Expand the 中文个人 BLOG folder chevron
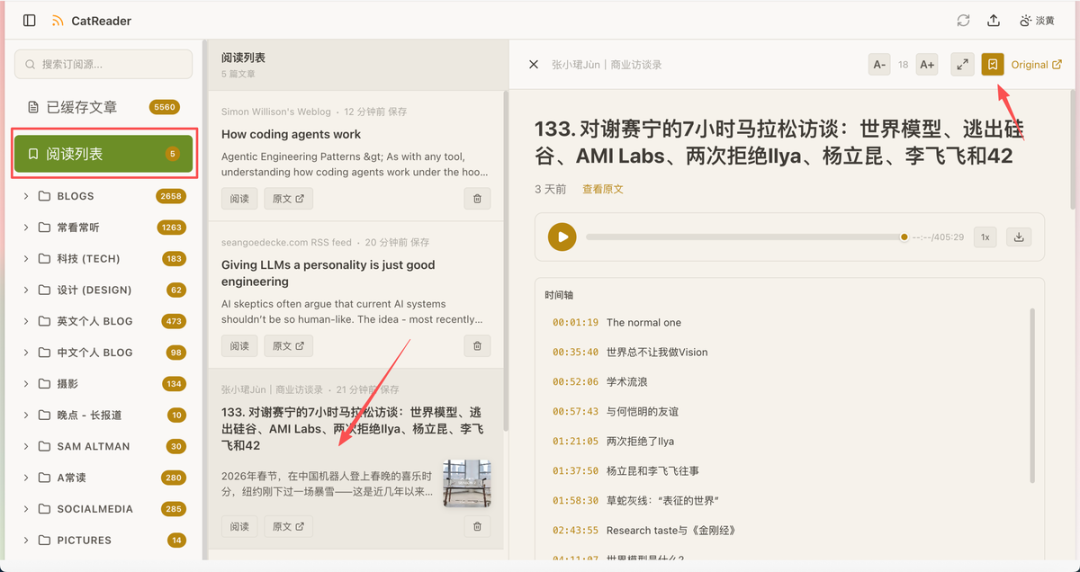Screen dimensions: 1080x572 (26, 352)
